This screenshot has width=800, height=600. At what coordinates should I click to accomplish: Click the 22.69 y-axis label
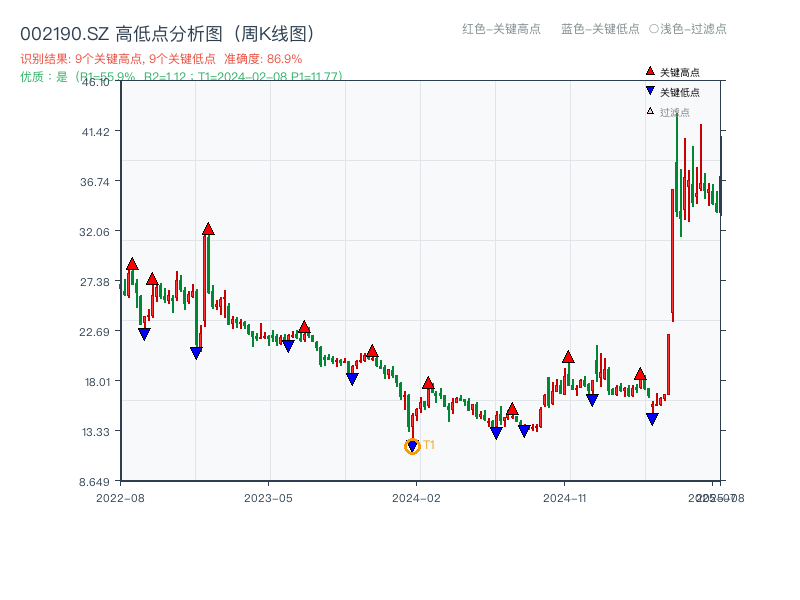pyautogui.click(x=94, y=332)
